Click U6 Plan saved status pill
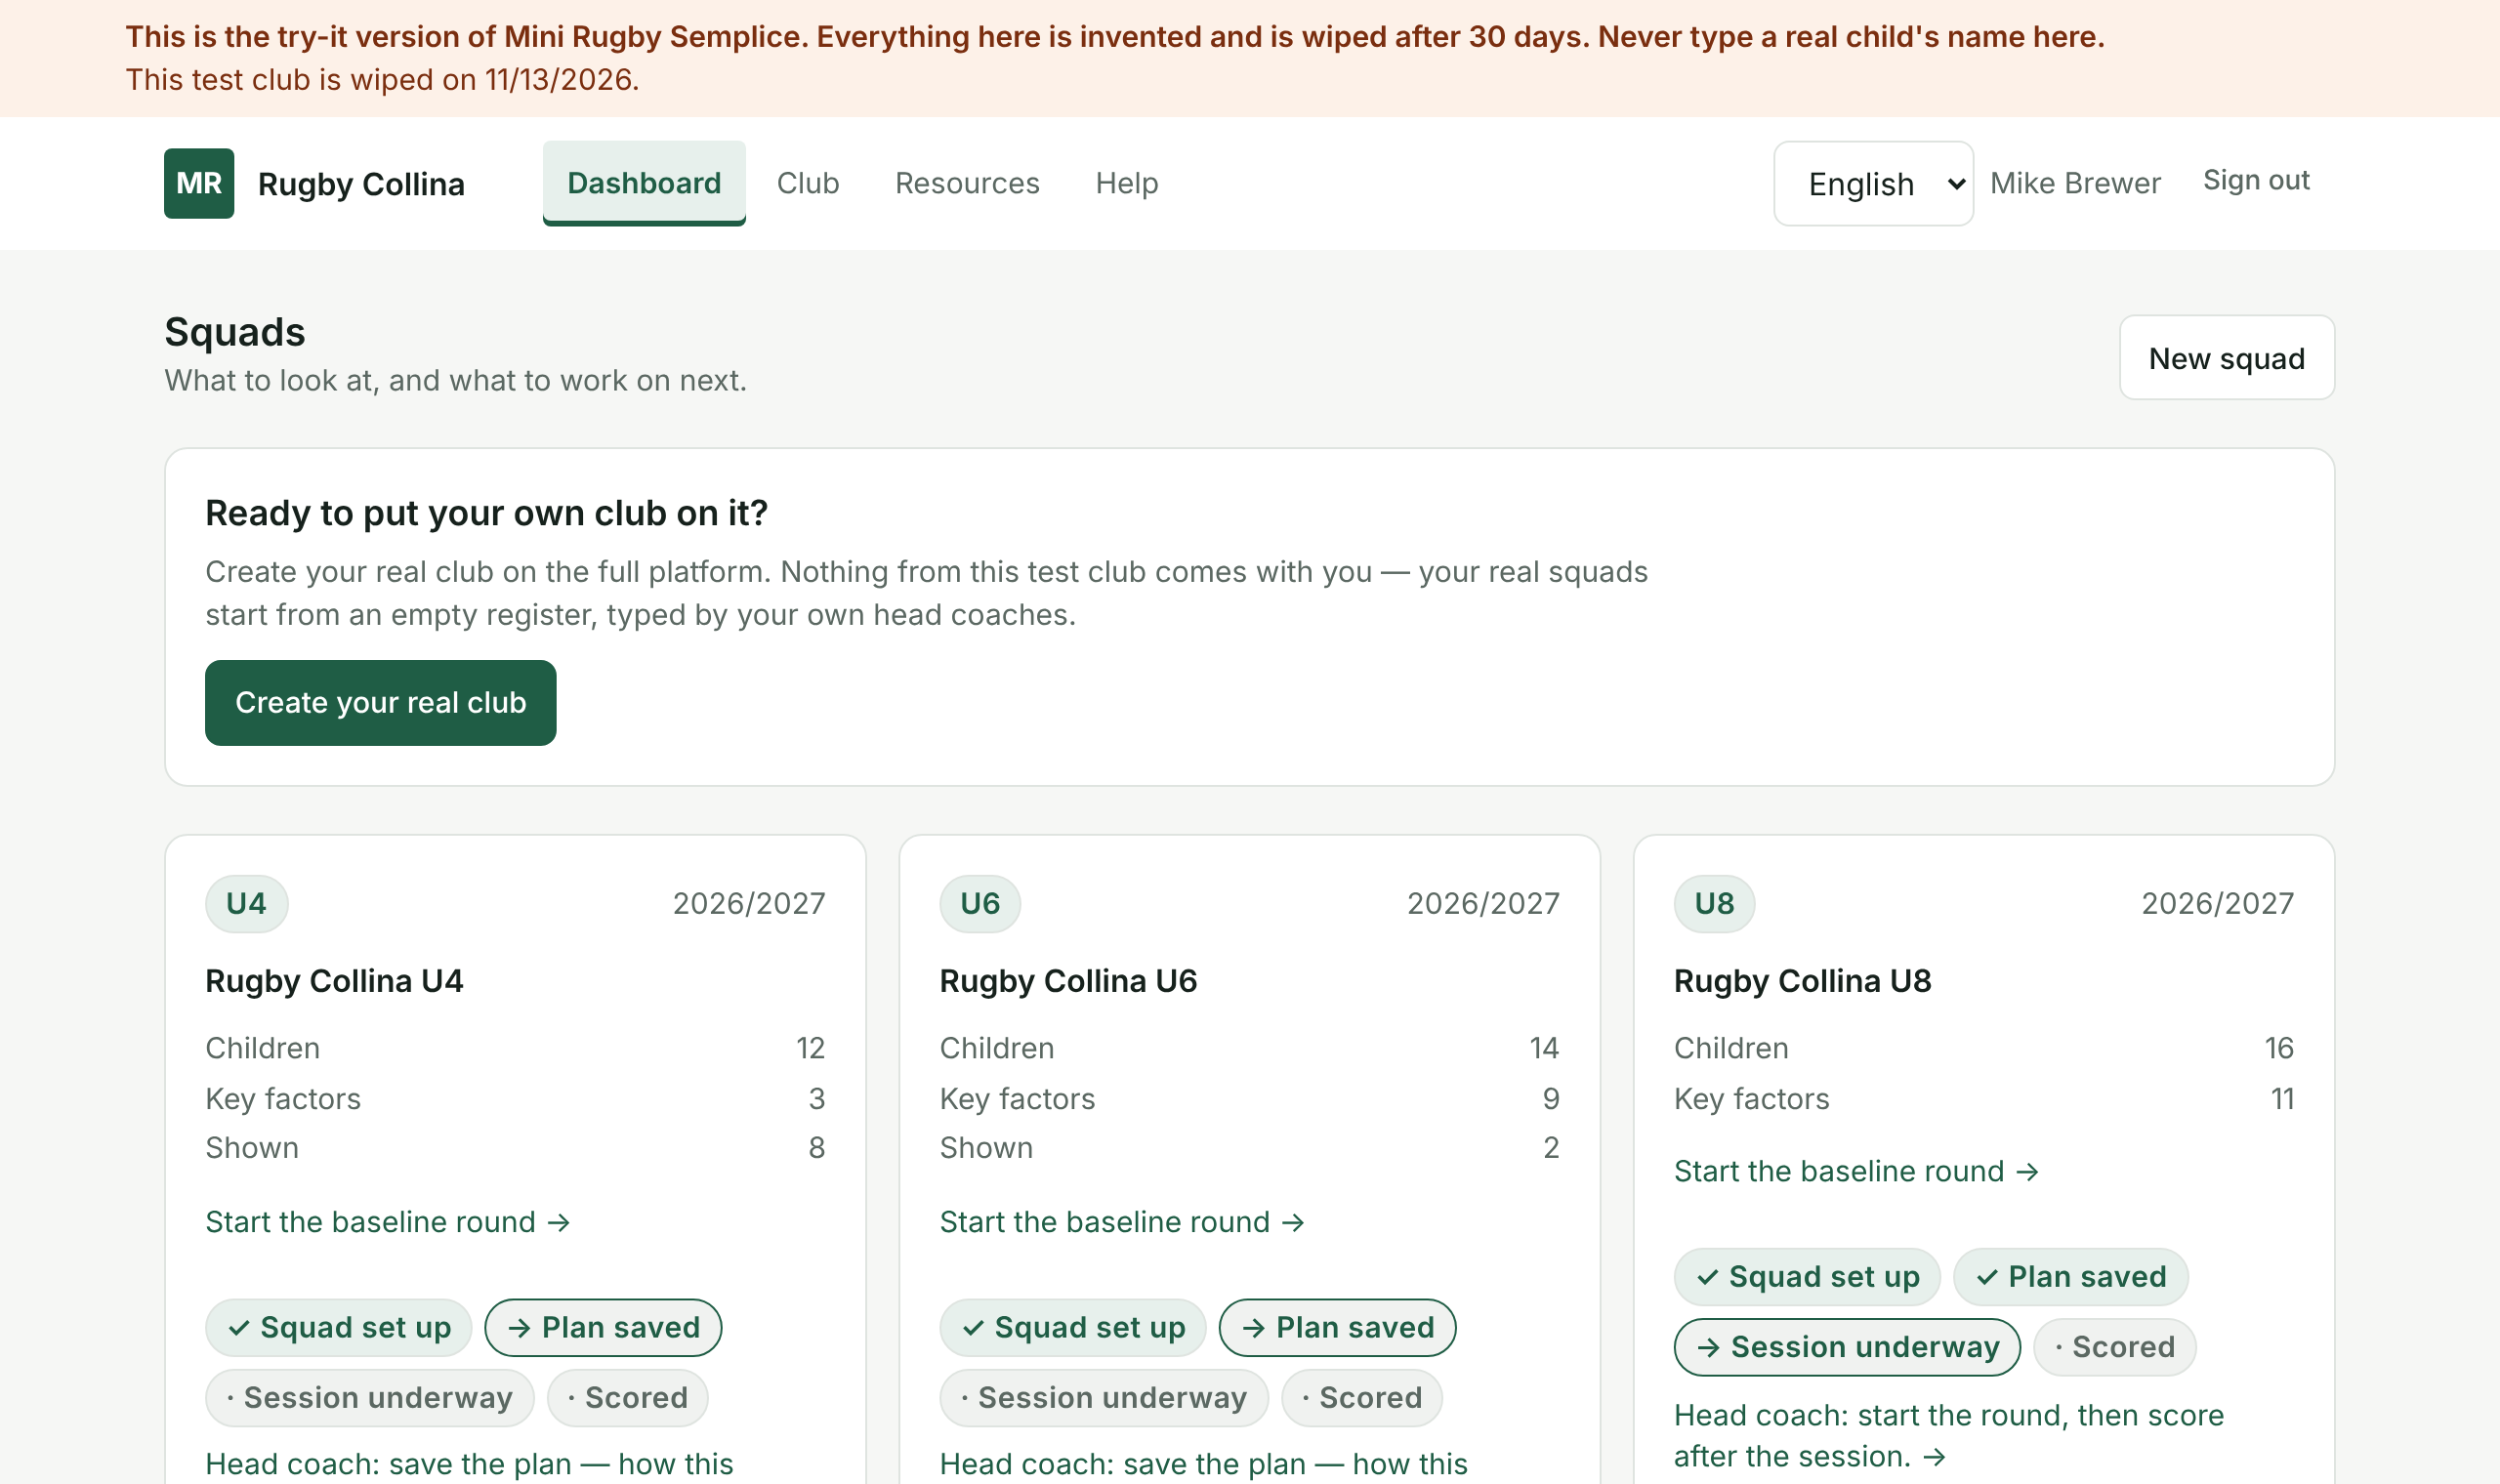 coord(1337,1327)
